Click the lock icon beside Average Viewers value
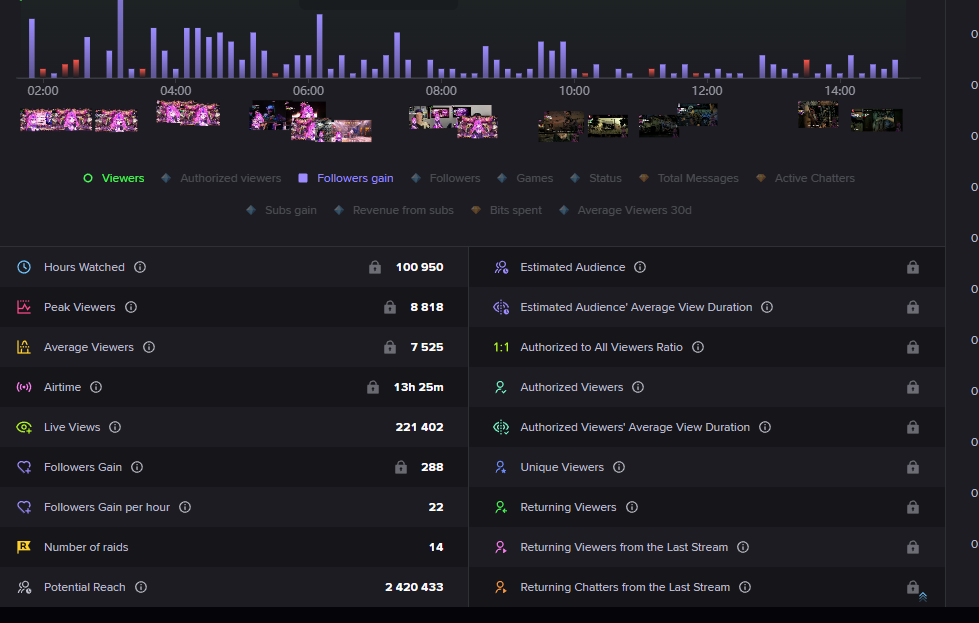This screenshot has width=979, height=623. click(390, 347)
